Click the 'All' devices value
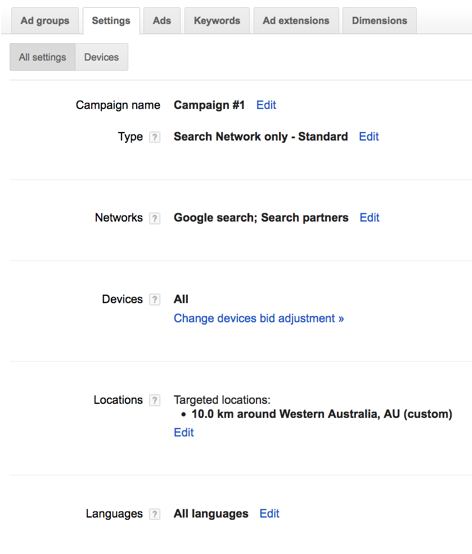The image size is (472, 554). tap(181, 299)
